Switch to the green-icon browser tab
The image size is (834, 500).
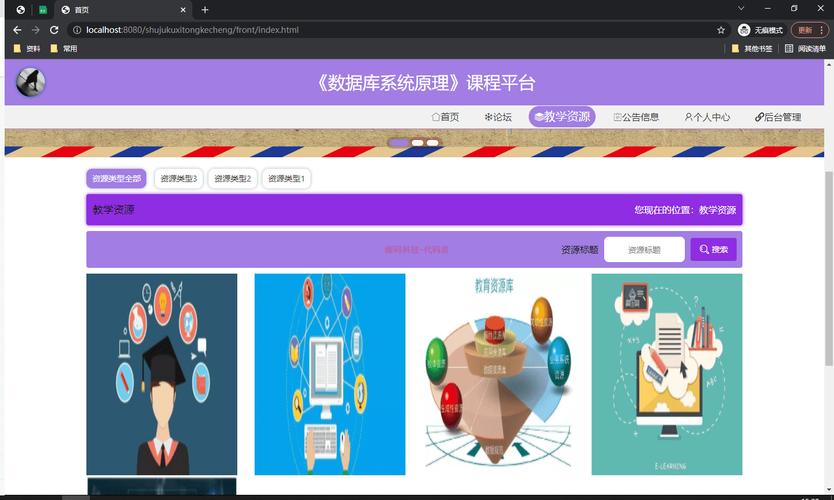[43, 10]
